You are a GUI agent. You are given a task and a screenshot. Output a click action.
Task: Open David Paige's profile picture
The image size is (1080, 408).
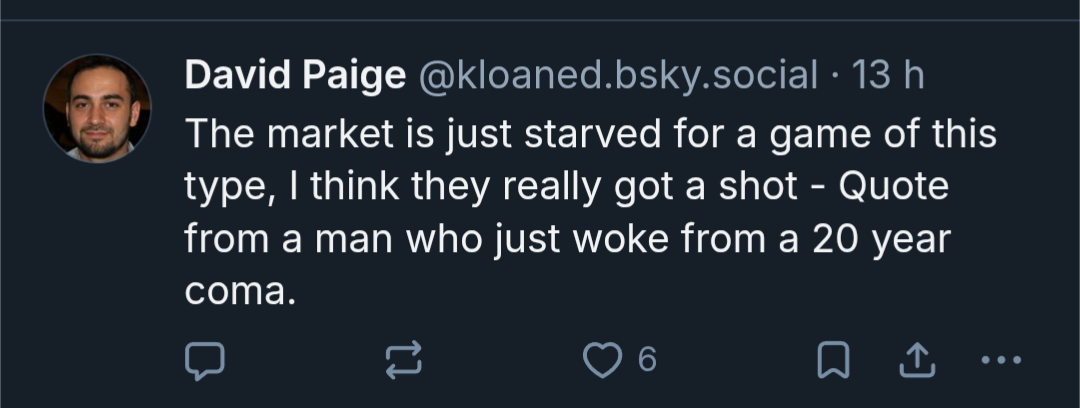[x=97, y=109]
